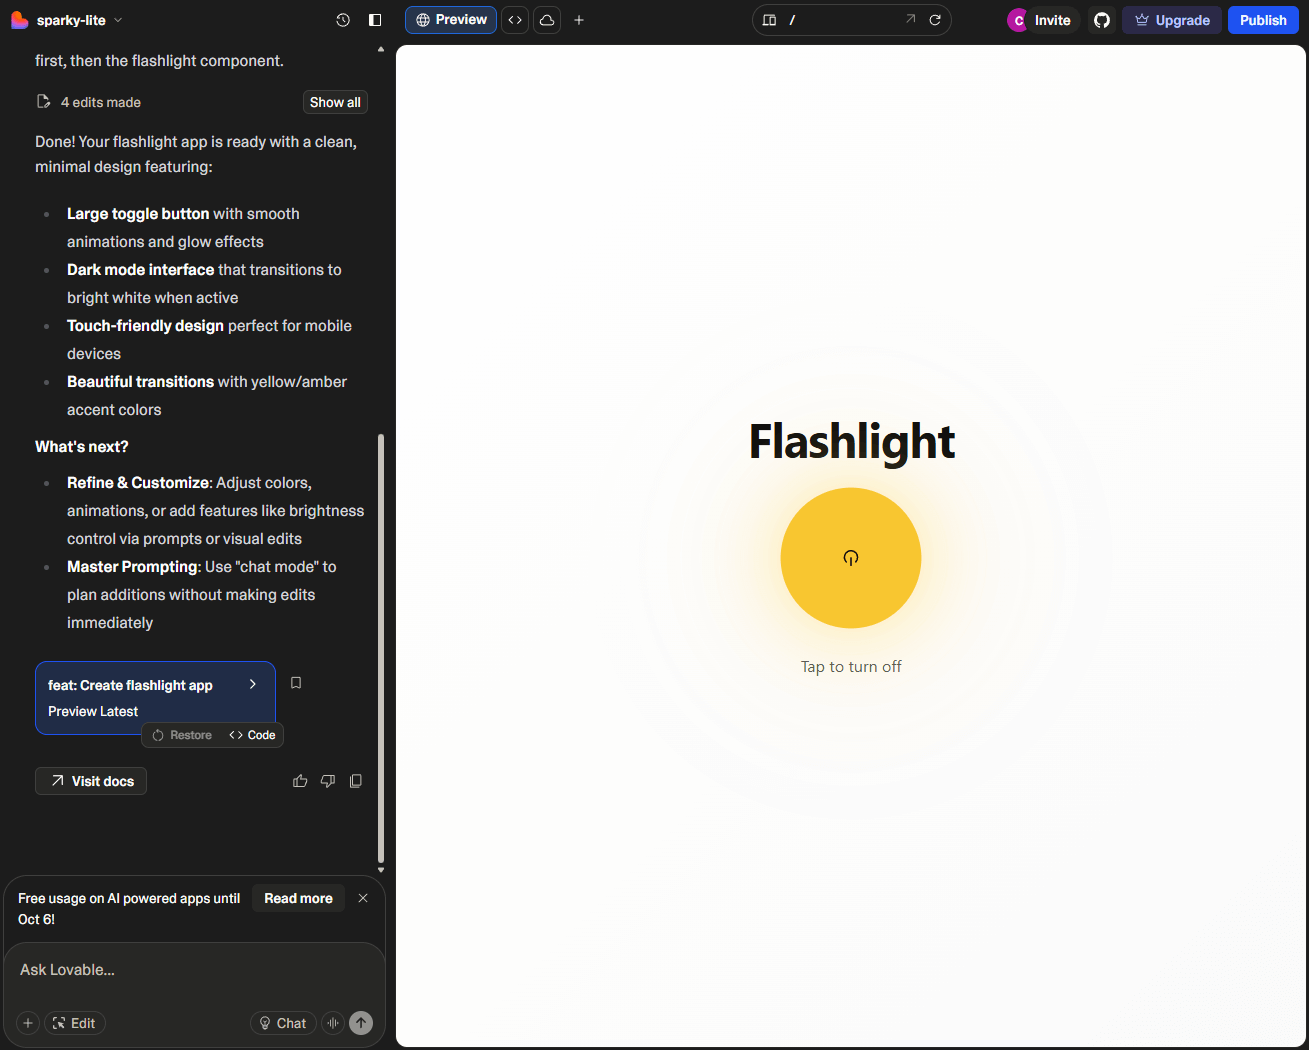This screenshot has width=1309, height=1050.
Task: Toggle the sidebar panel visibility
Action: (375, 19)
